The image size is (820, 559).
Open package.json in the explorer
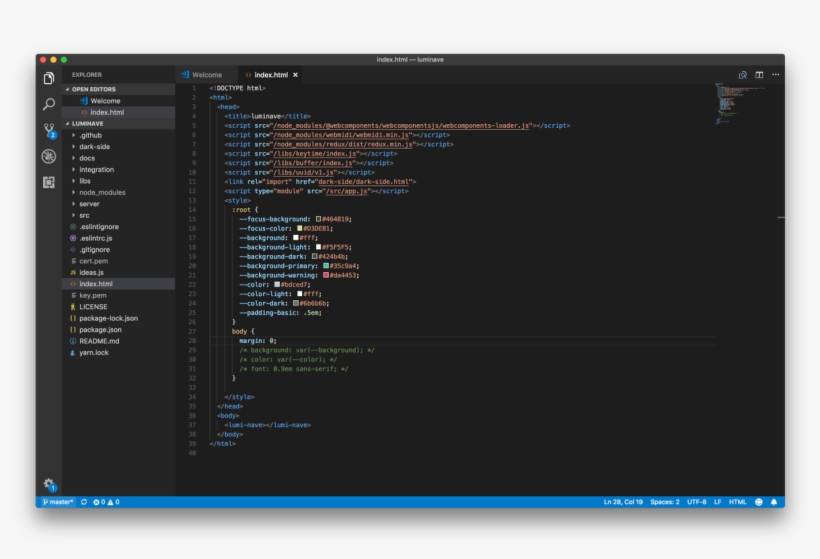click(100, 329)
